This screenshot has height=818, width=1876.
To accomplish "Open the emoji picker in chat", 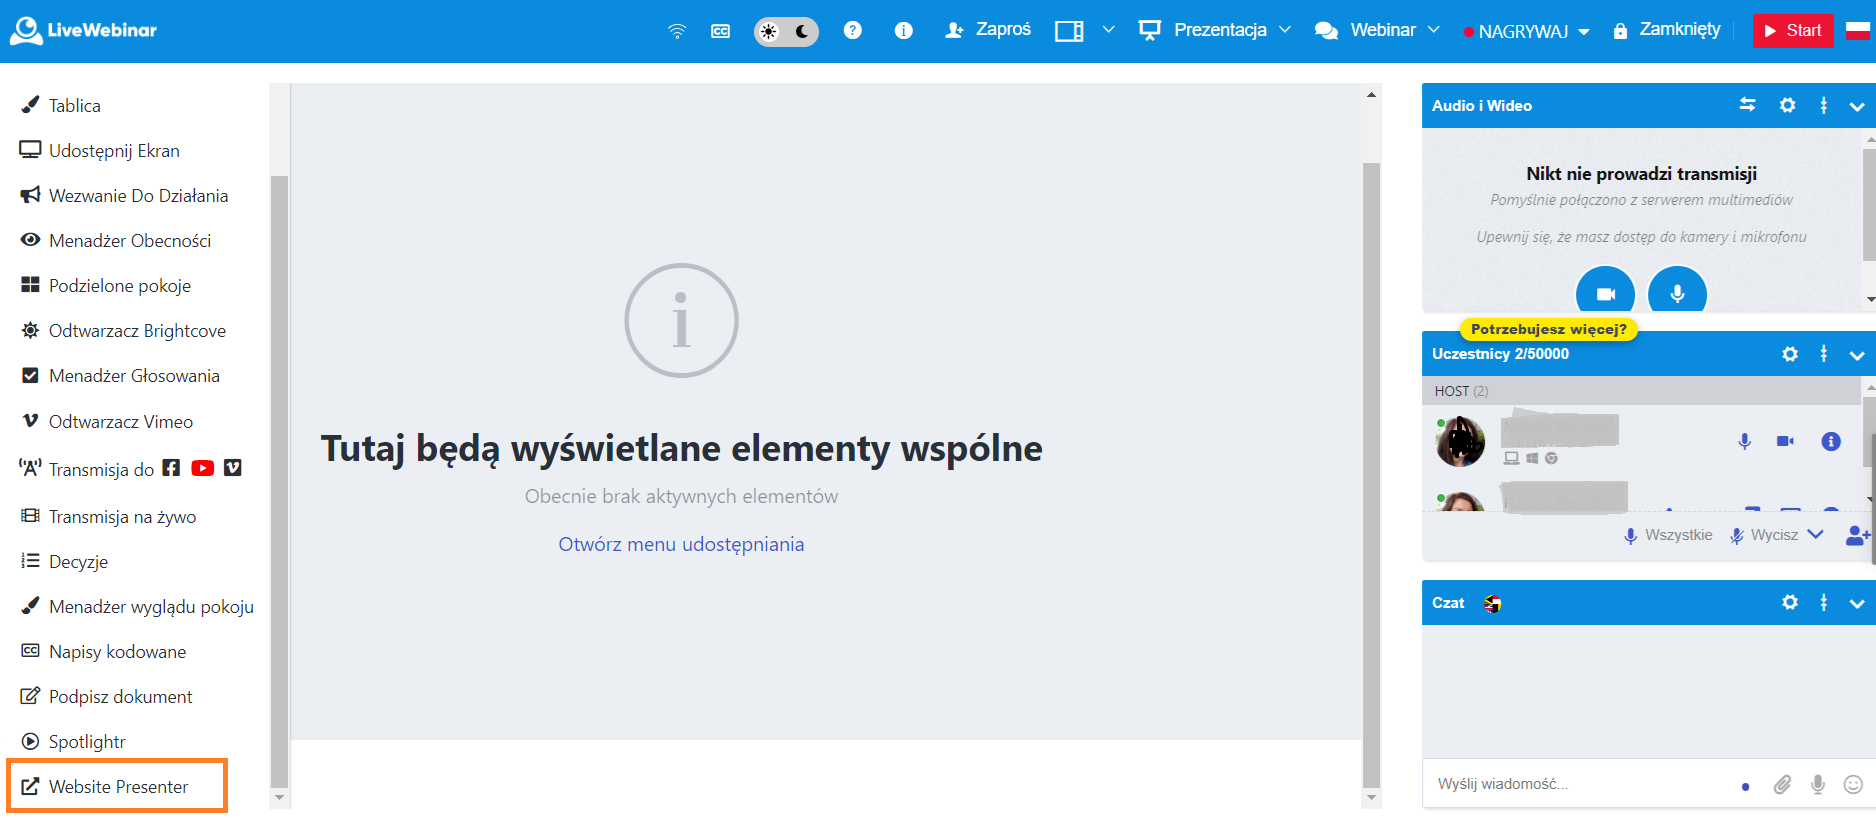I will point(1853,785).
